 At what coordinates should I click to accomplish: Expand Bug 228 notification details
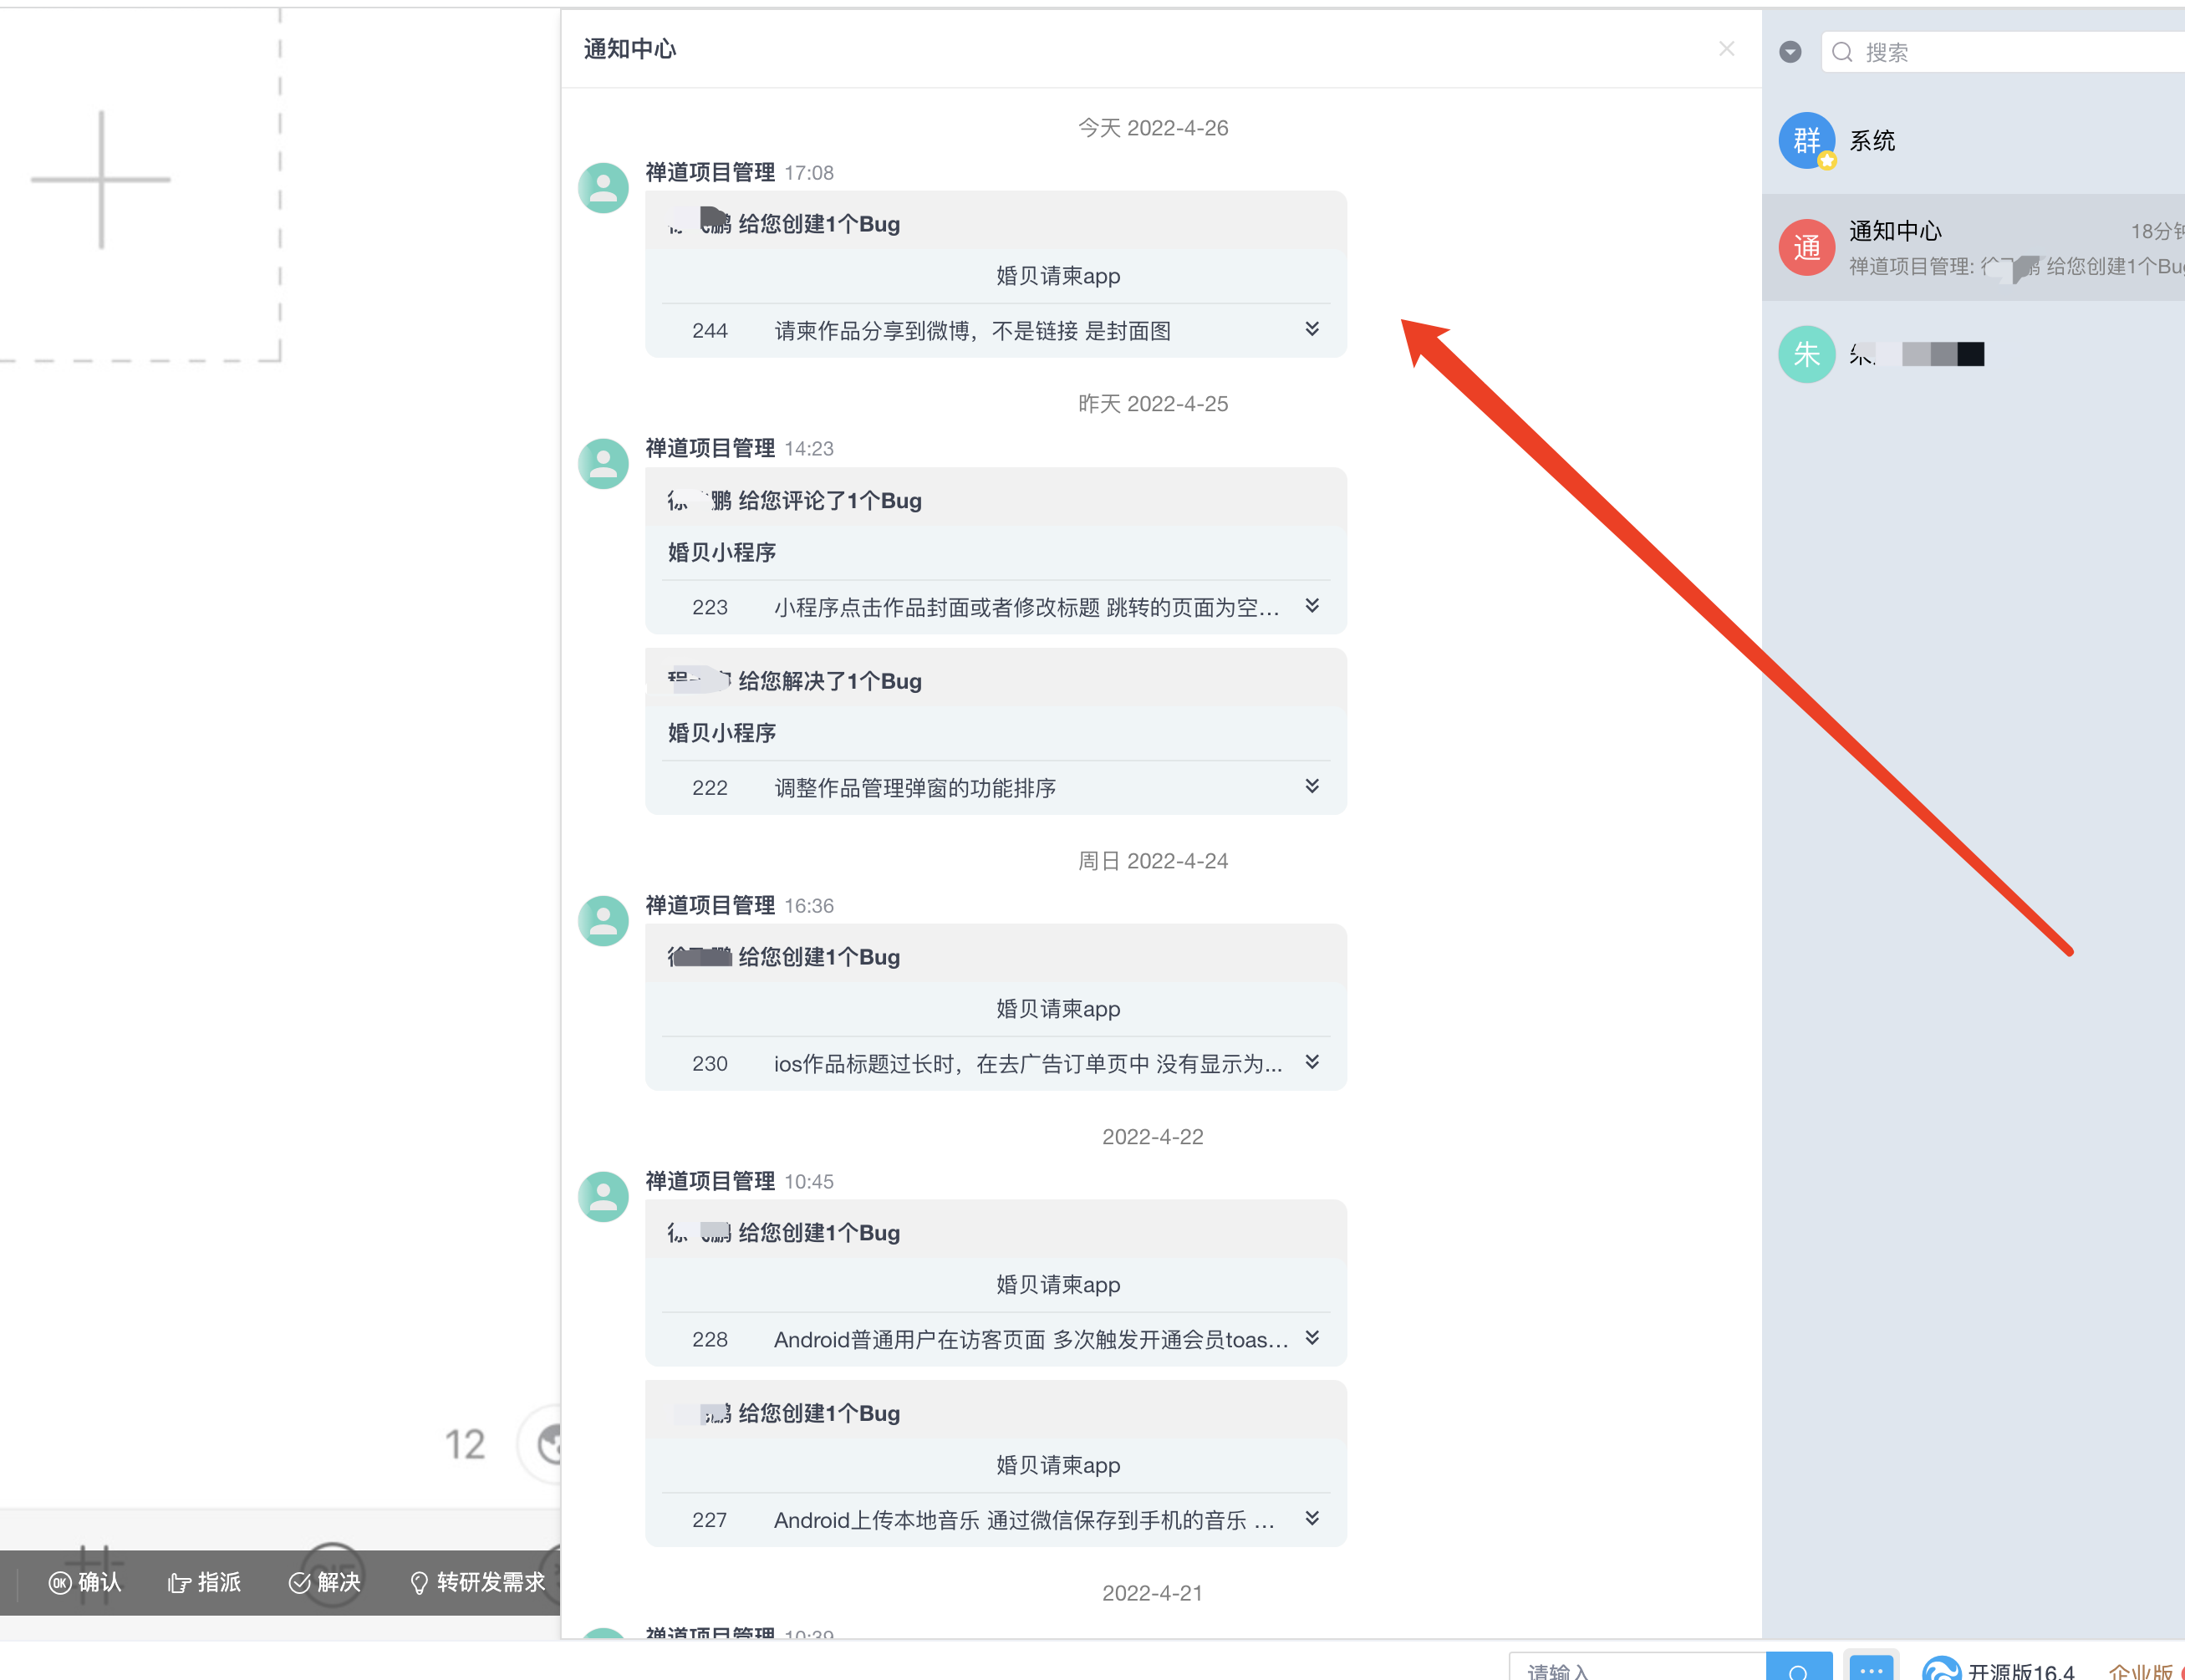[x=1312, y=1338]
